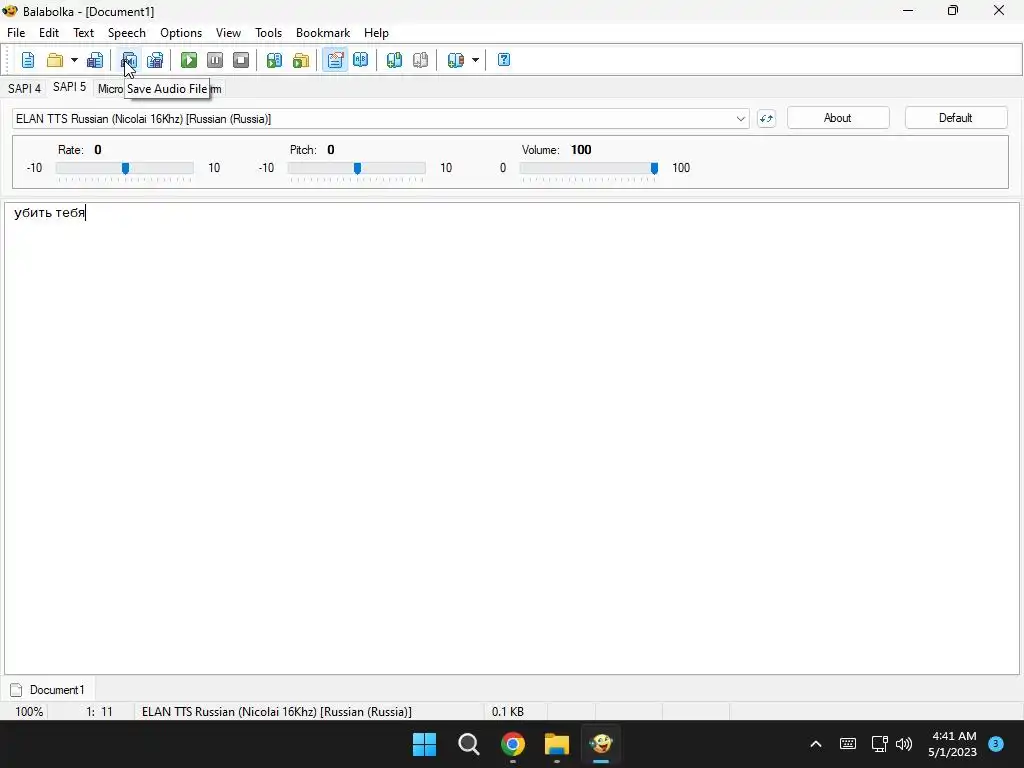Screen dimensions: 1024x768
Task: Click in the text editing area
Action: point(511,438)
